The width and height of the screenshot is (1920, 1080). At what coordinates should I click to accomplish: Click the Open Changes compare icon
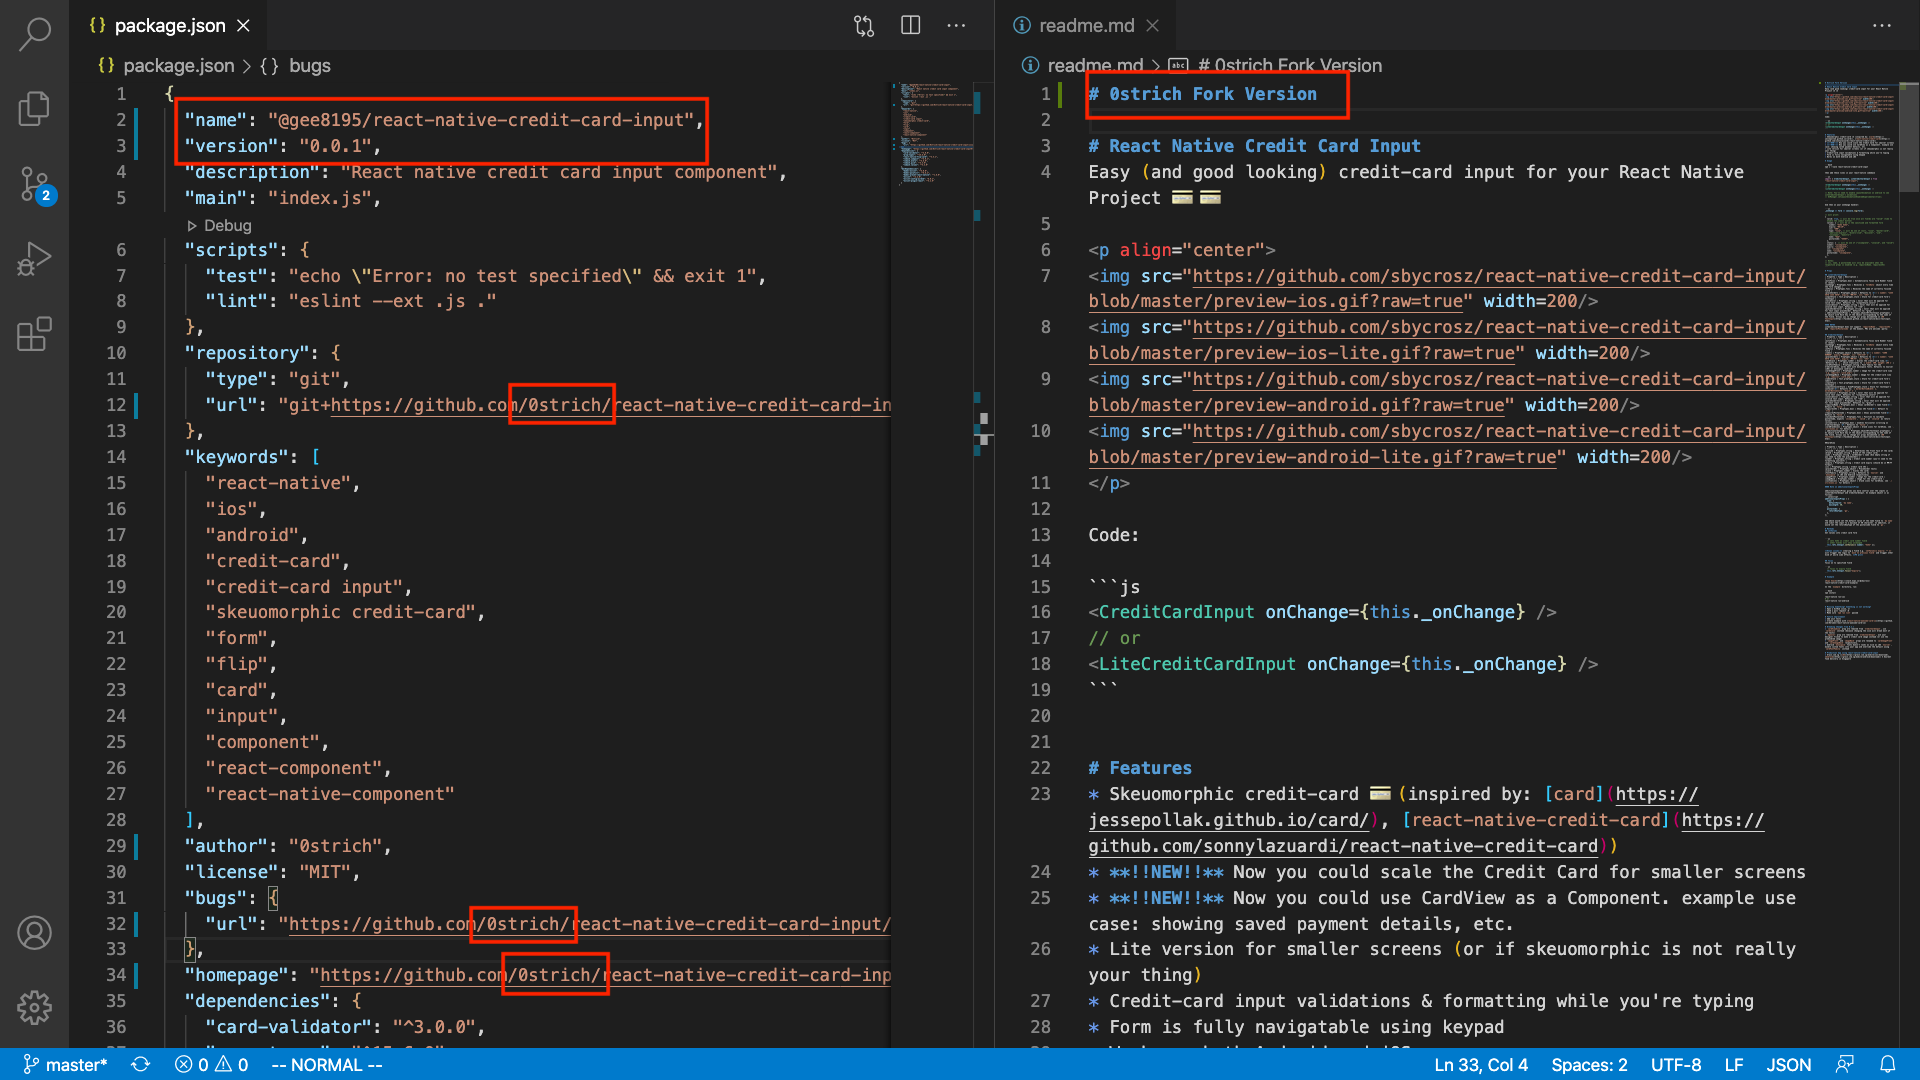864,26
